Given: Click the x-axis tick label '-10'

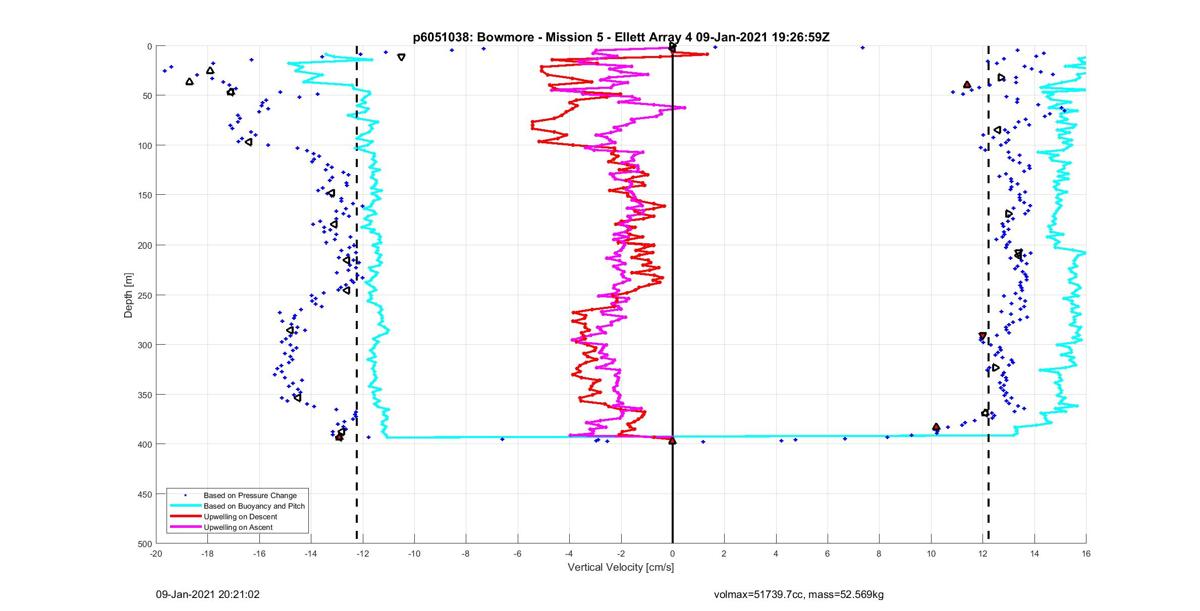Looking at the screenshot, I should tap(414, 553).
